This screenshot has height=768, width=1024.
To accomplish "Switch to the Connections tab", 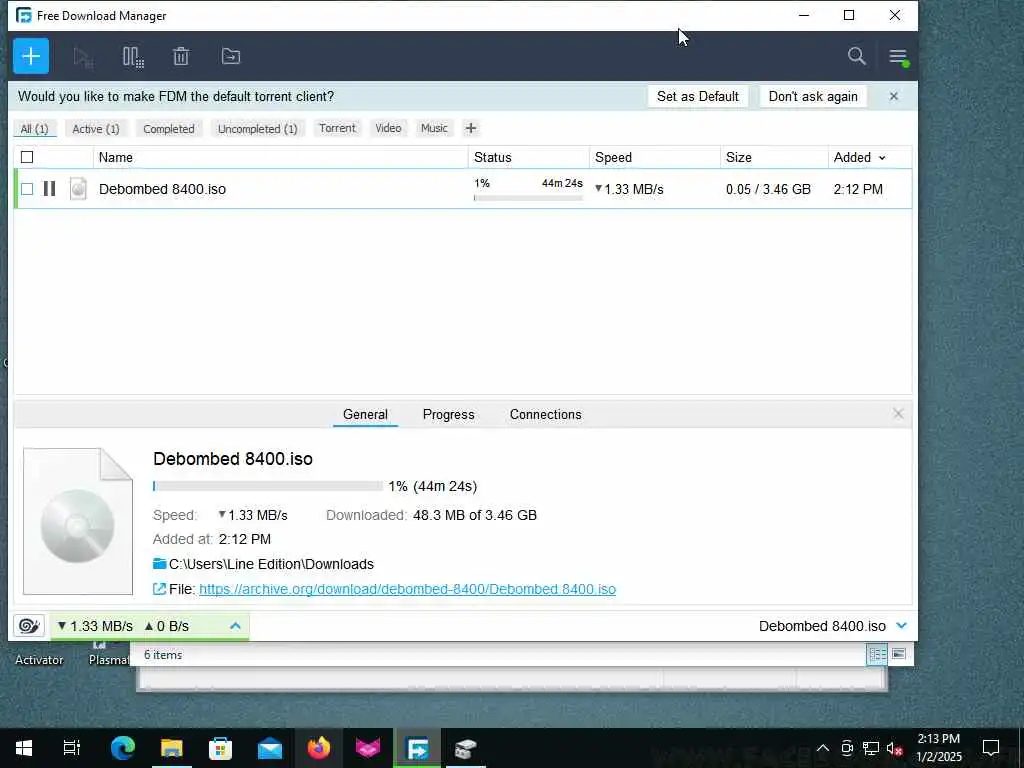I will [545, 415].
